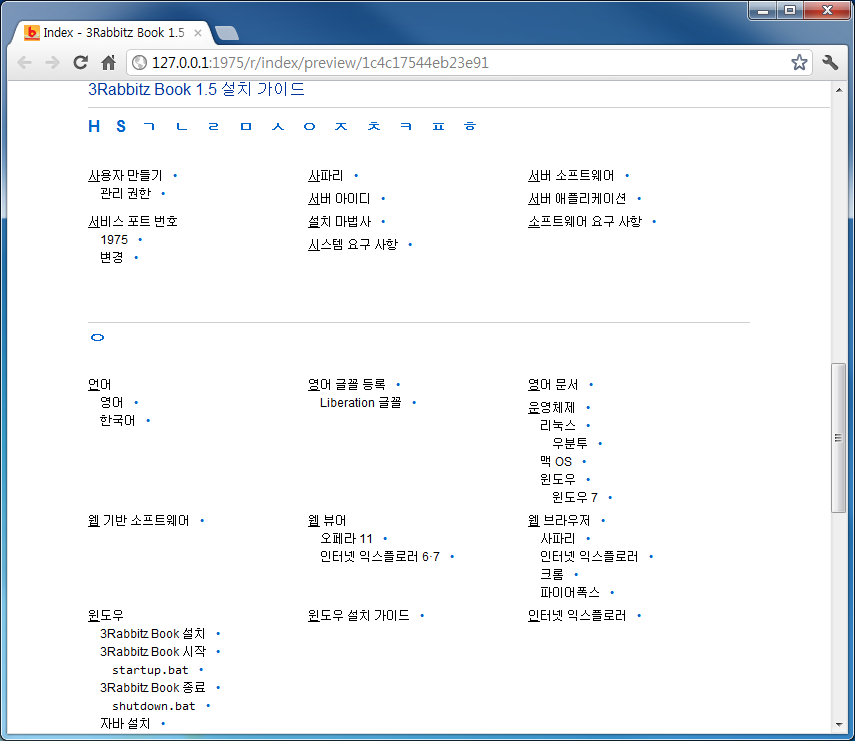Jump to index letter H
The height and width of the screenshot is (741, 855).
click(94, 126)
